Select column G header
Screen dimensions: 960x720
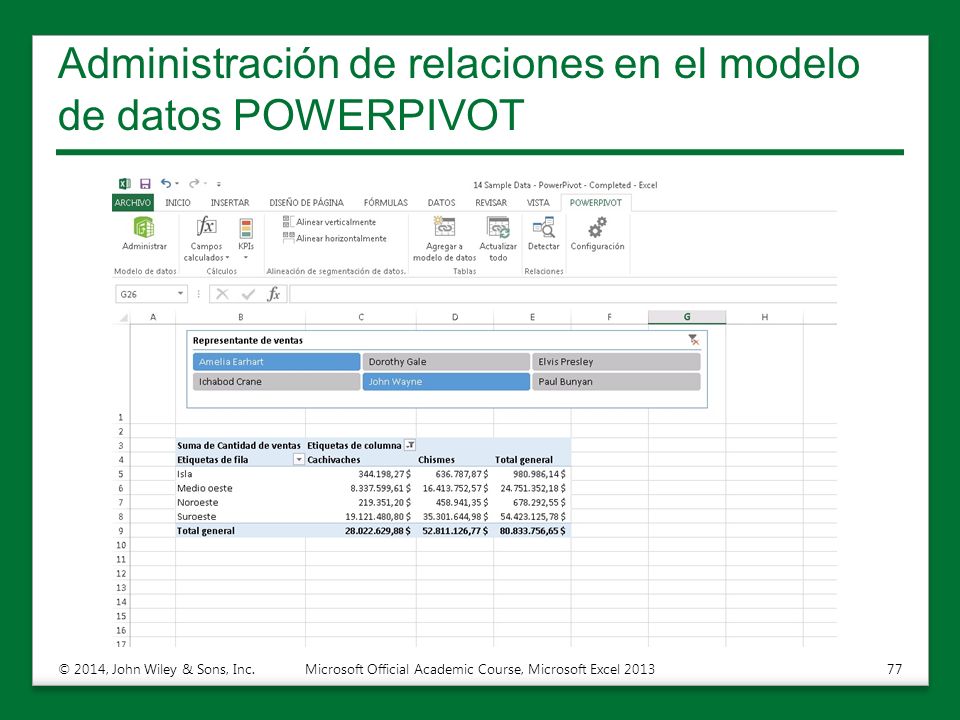point(687,317)
